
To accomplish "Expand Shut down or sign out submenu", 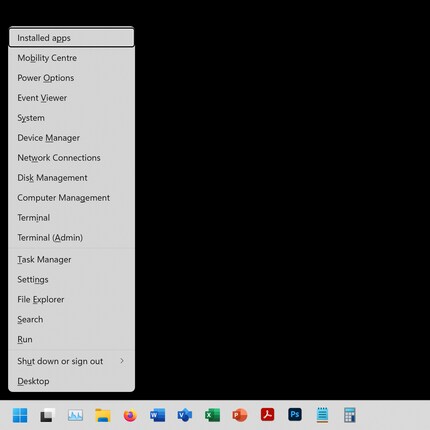I will click(72, 361).
